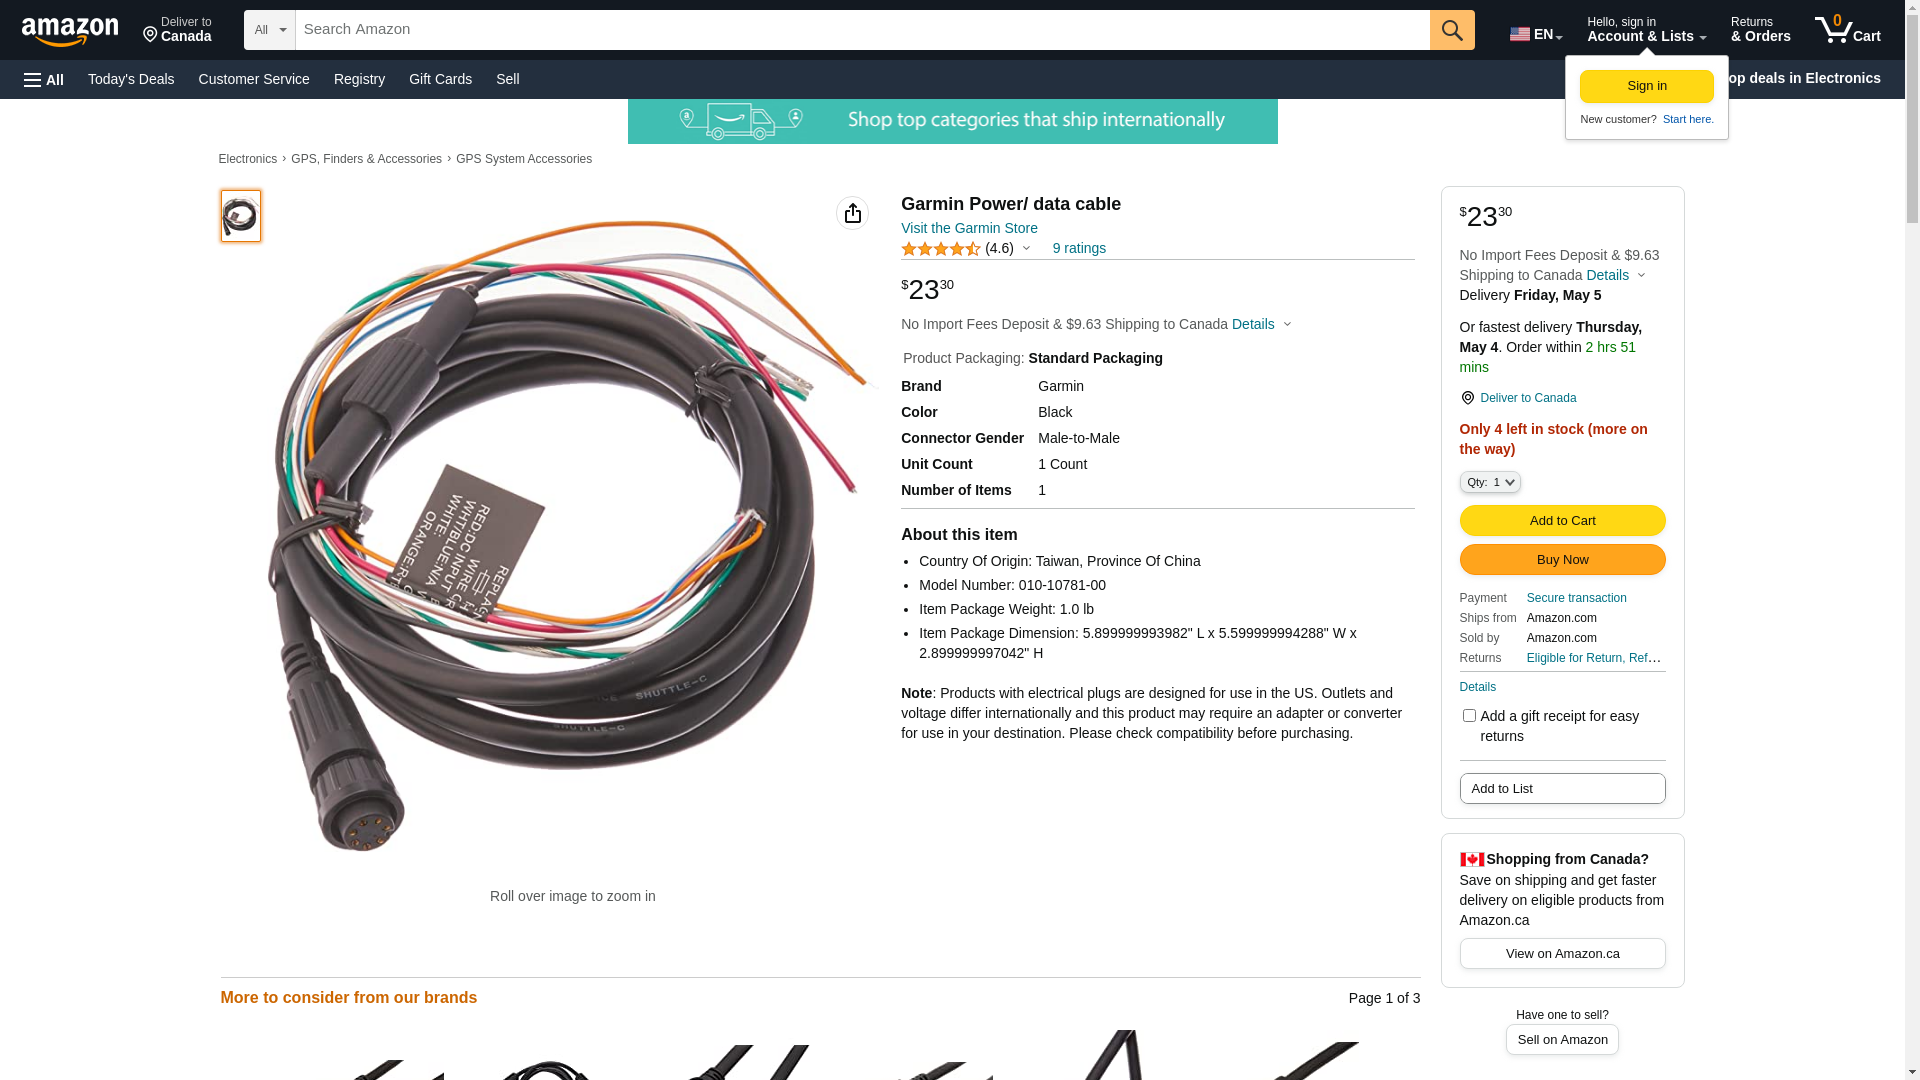Open the All hamburger menu
Image resolution: width=1920 pixels, height=1080 pixels.
[x=44, y=80]
